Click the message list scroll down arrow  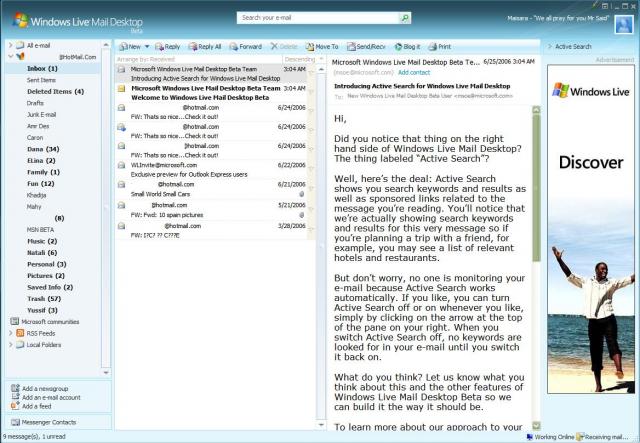(321, 425)
